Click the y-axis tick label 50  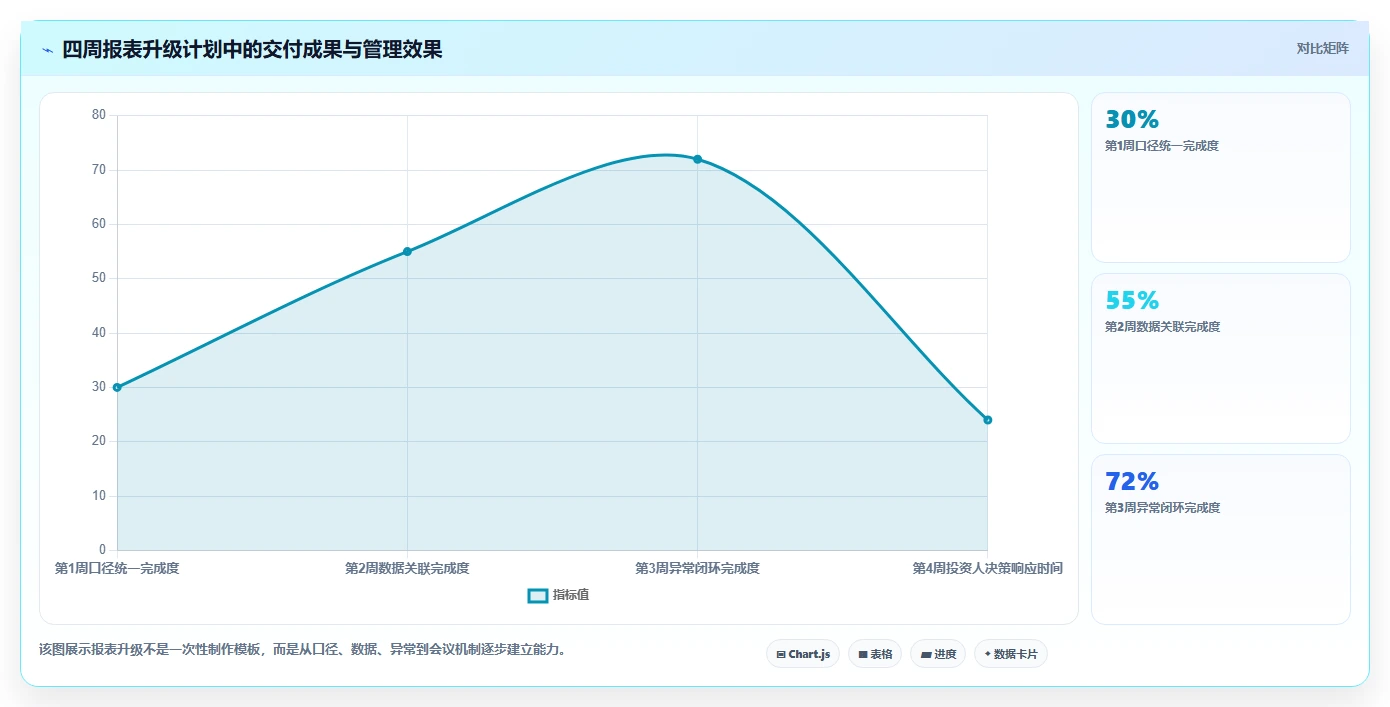pyautogui.click(x=99, y=278)
